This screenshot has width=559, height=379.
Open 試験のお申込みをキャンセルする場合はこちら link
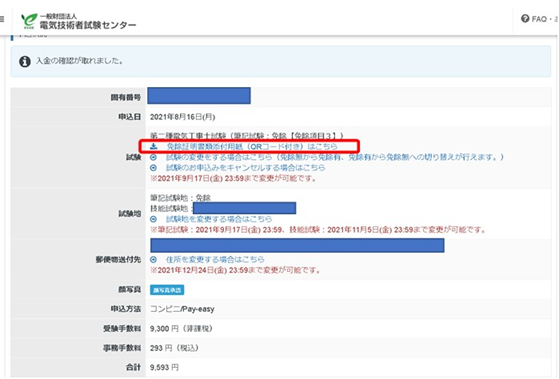(x=246, y=168)
